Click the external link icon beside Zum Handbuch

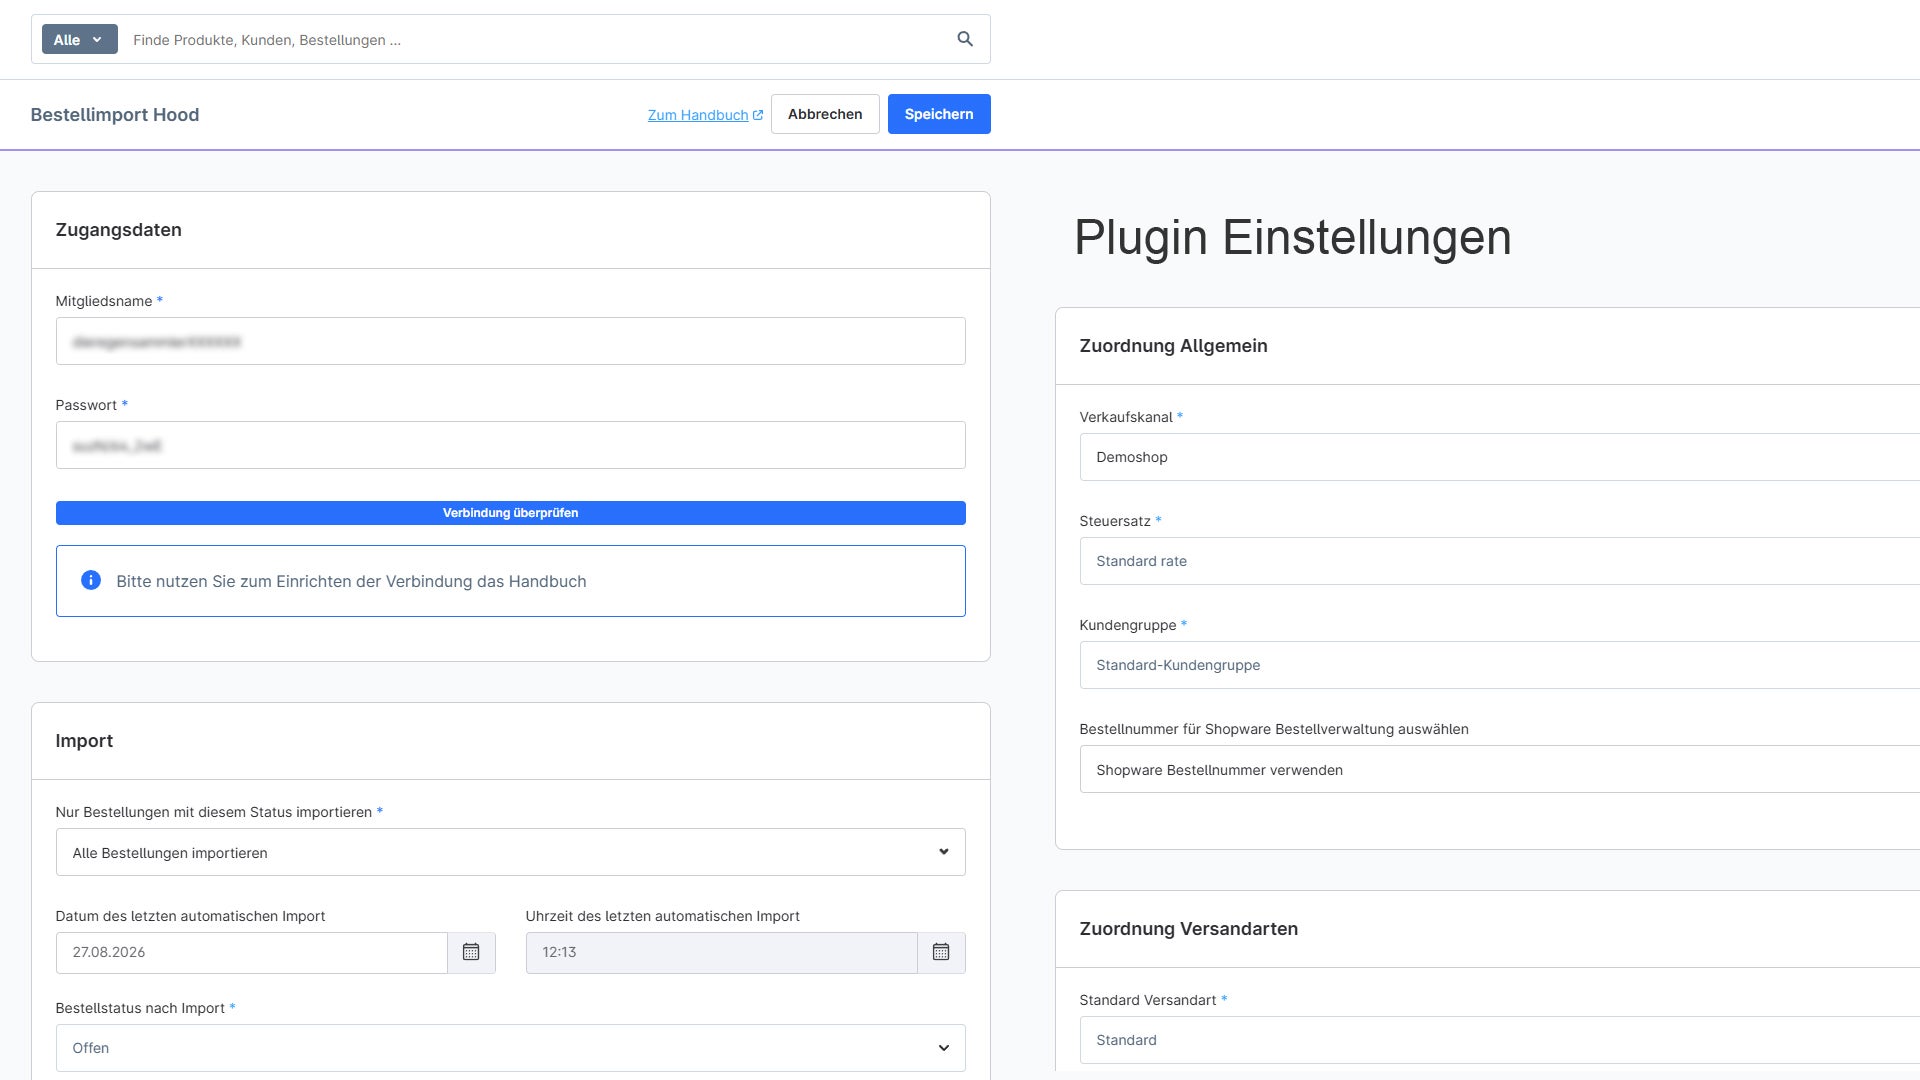point(758,115)
